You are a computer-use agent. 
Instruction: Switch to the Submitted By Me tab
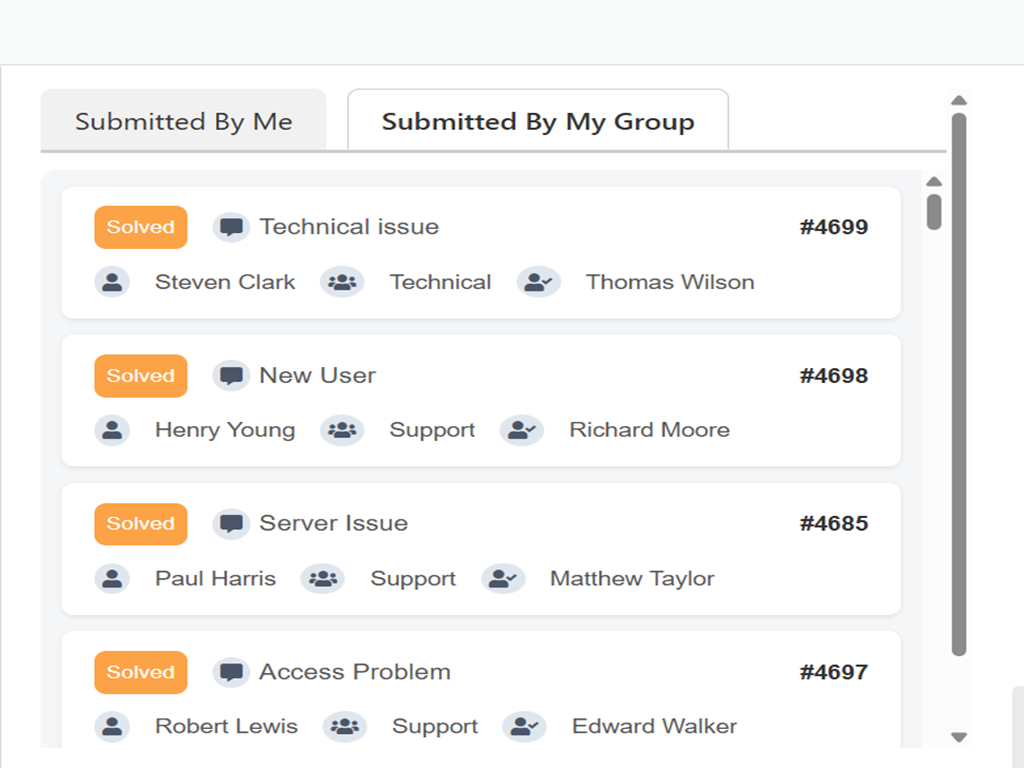pos(184,121)
